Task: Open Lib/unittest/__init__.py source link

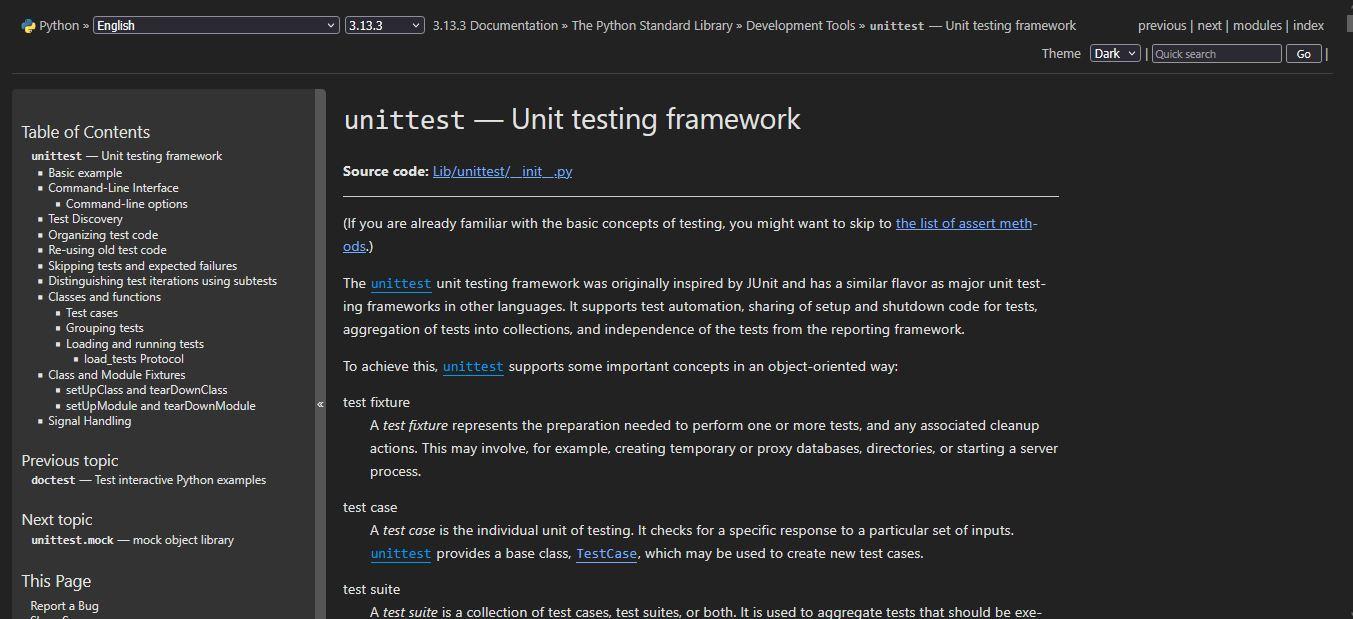Action: tap(502, 171)
